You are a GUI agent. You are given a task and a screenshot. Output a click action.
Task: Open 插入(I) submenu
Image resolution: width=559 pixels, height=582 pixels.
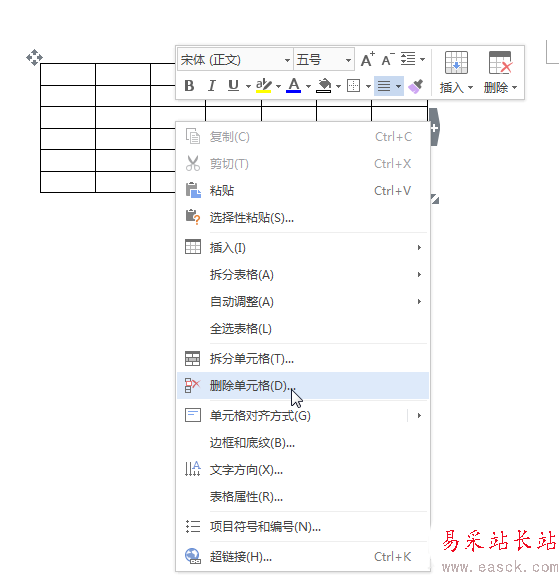click(x=303, y=248)
